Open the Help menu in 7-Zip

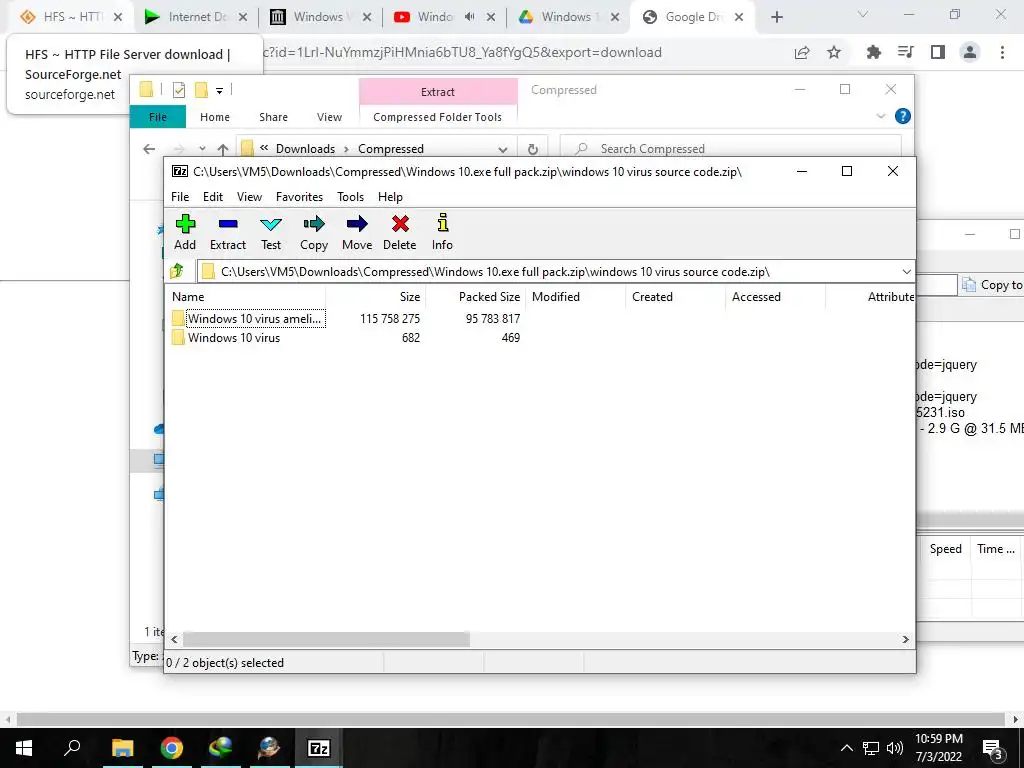pos(390,197)
